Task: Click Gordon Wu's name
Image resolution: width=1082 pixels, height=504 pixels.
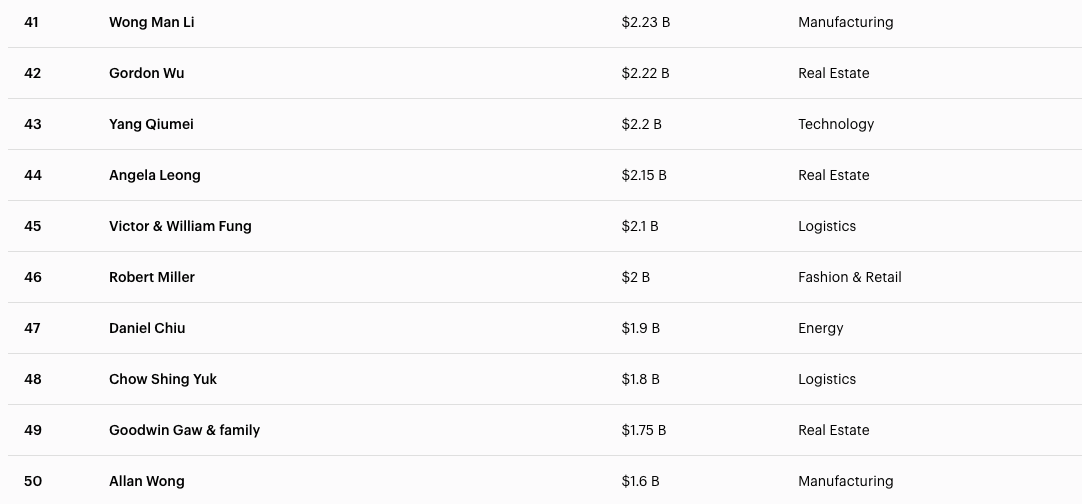Action: [x=146, y=73]
